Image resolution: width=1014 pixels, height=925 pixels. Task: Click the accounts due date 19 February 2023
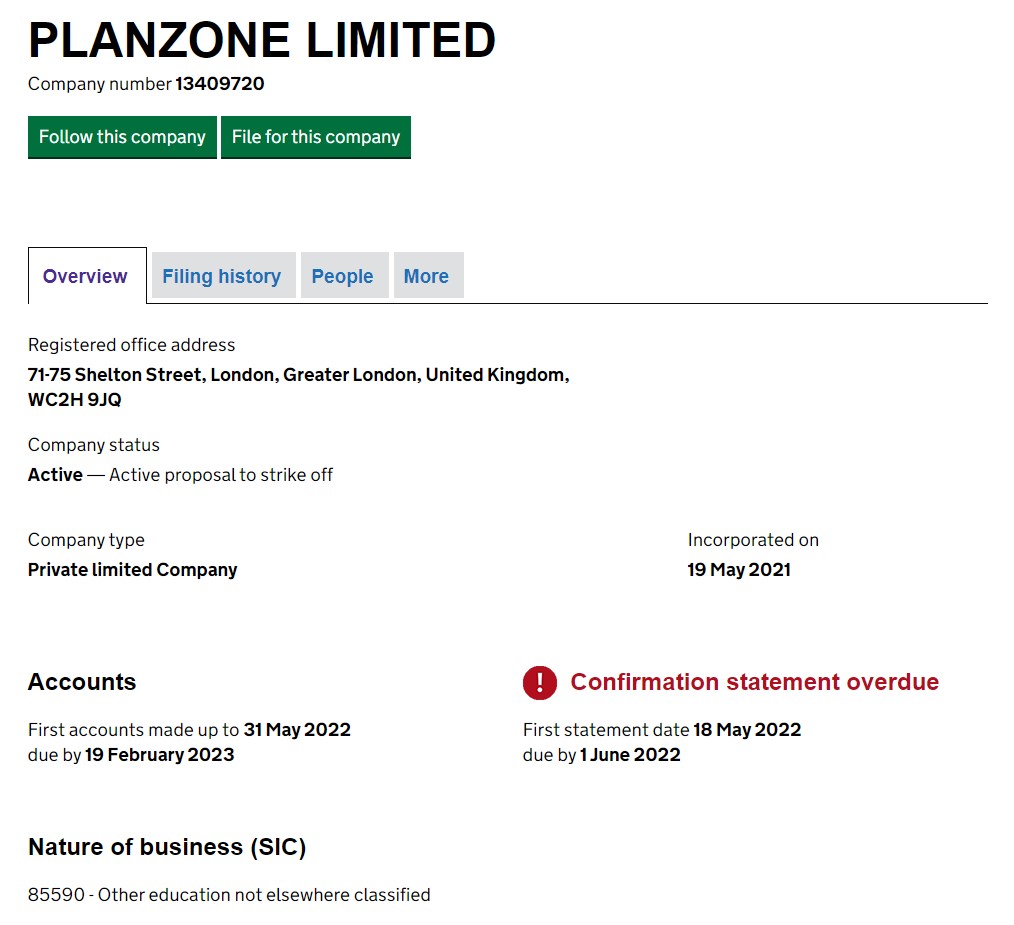[159, 755]
